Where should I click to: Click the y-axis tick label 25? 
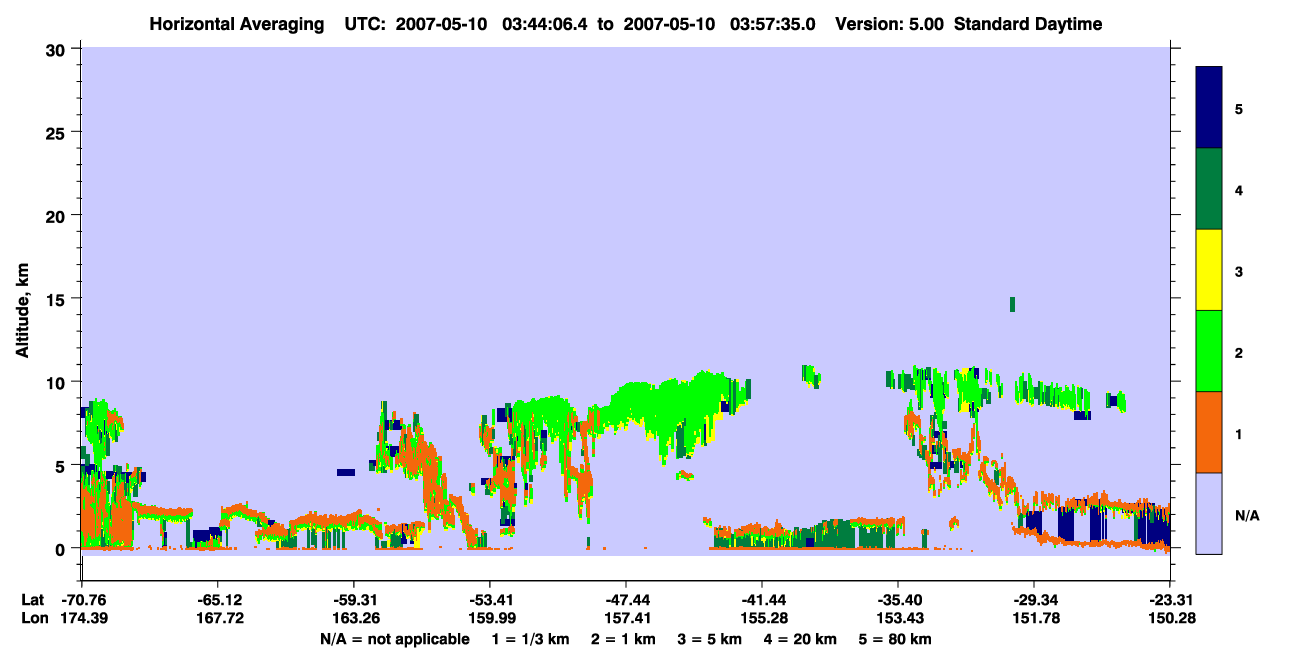coord(57,132)
